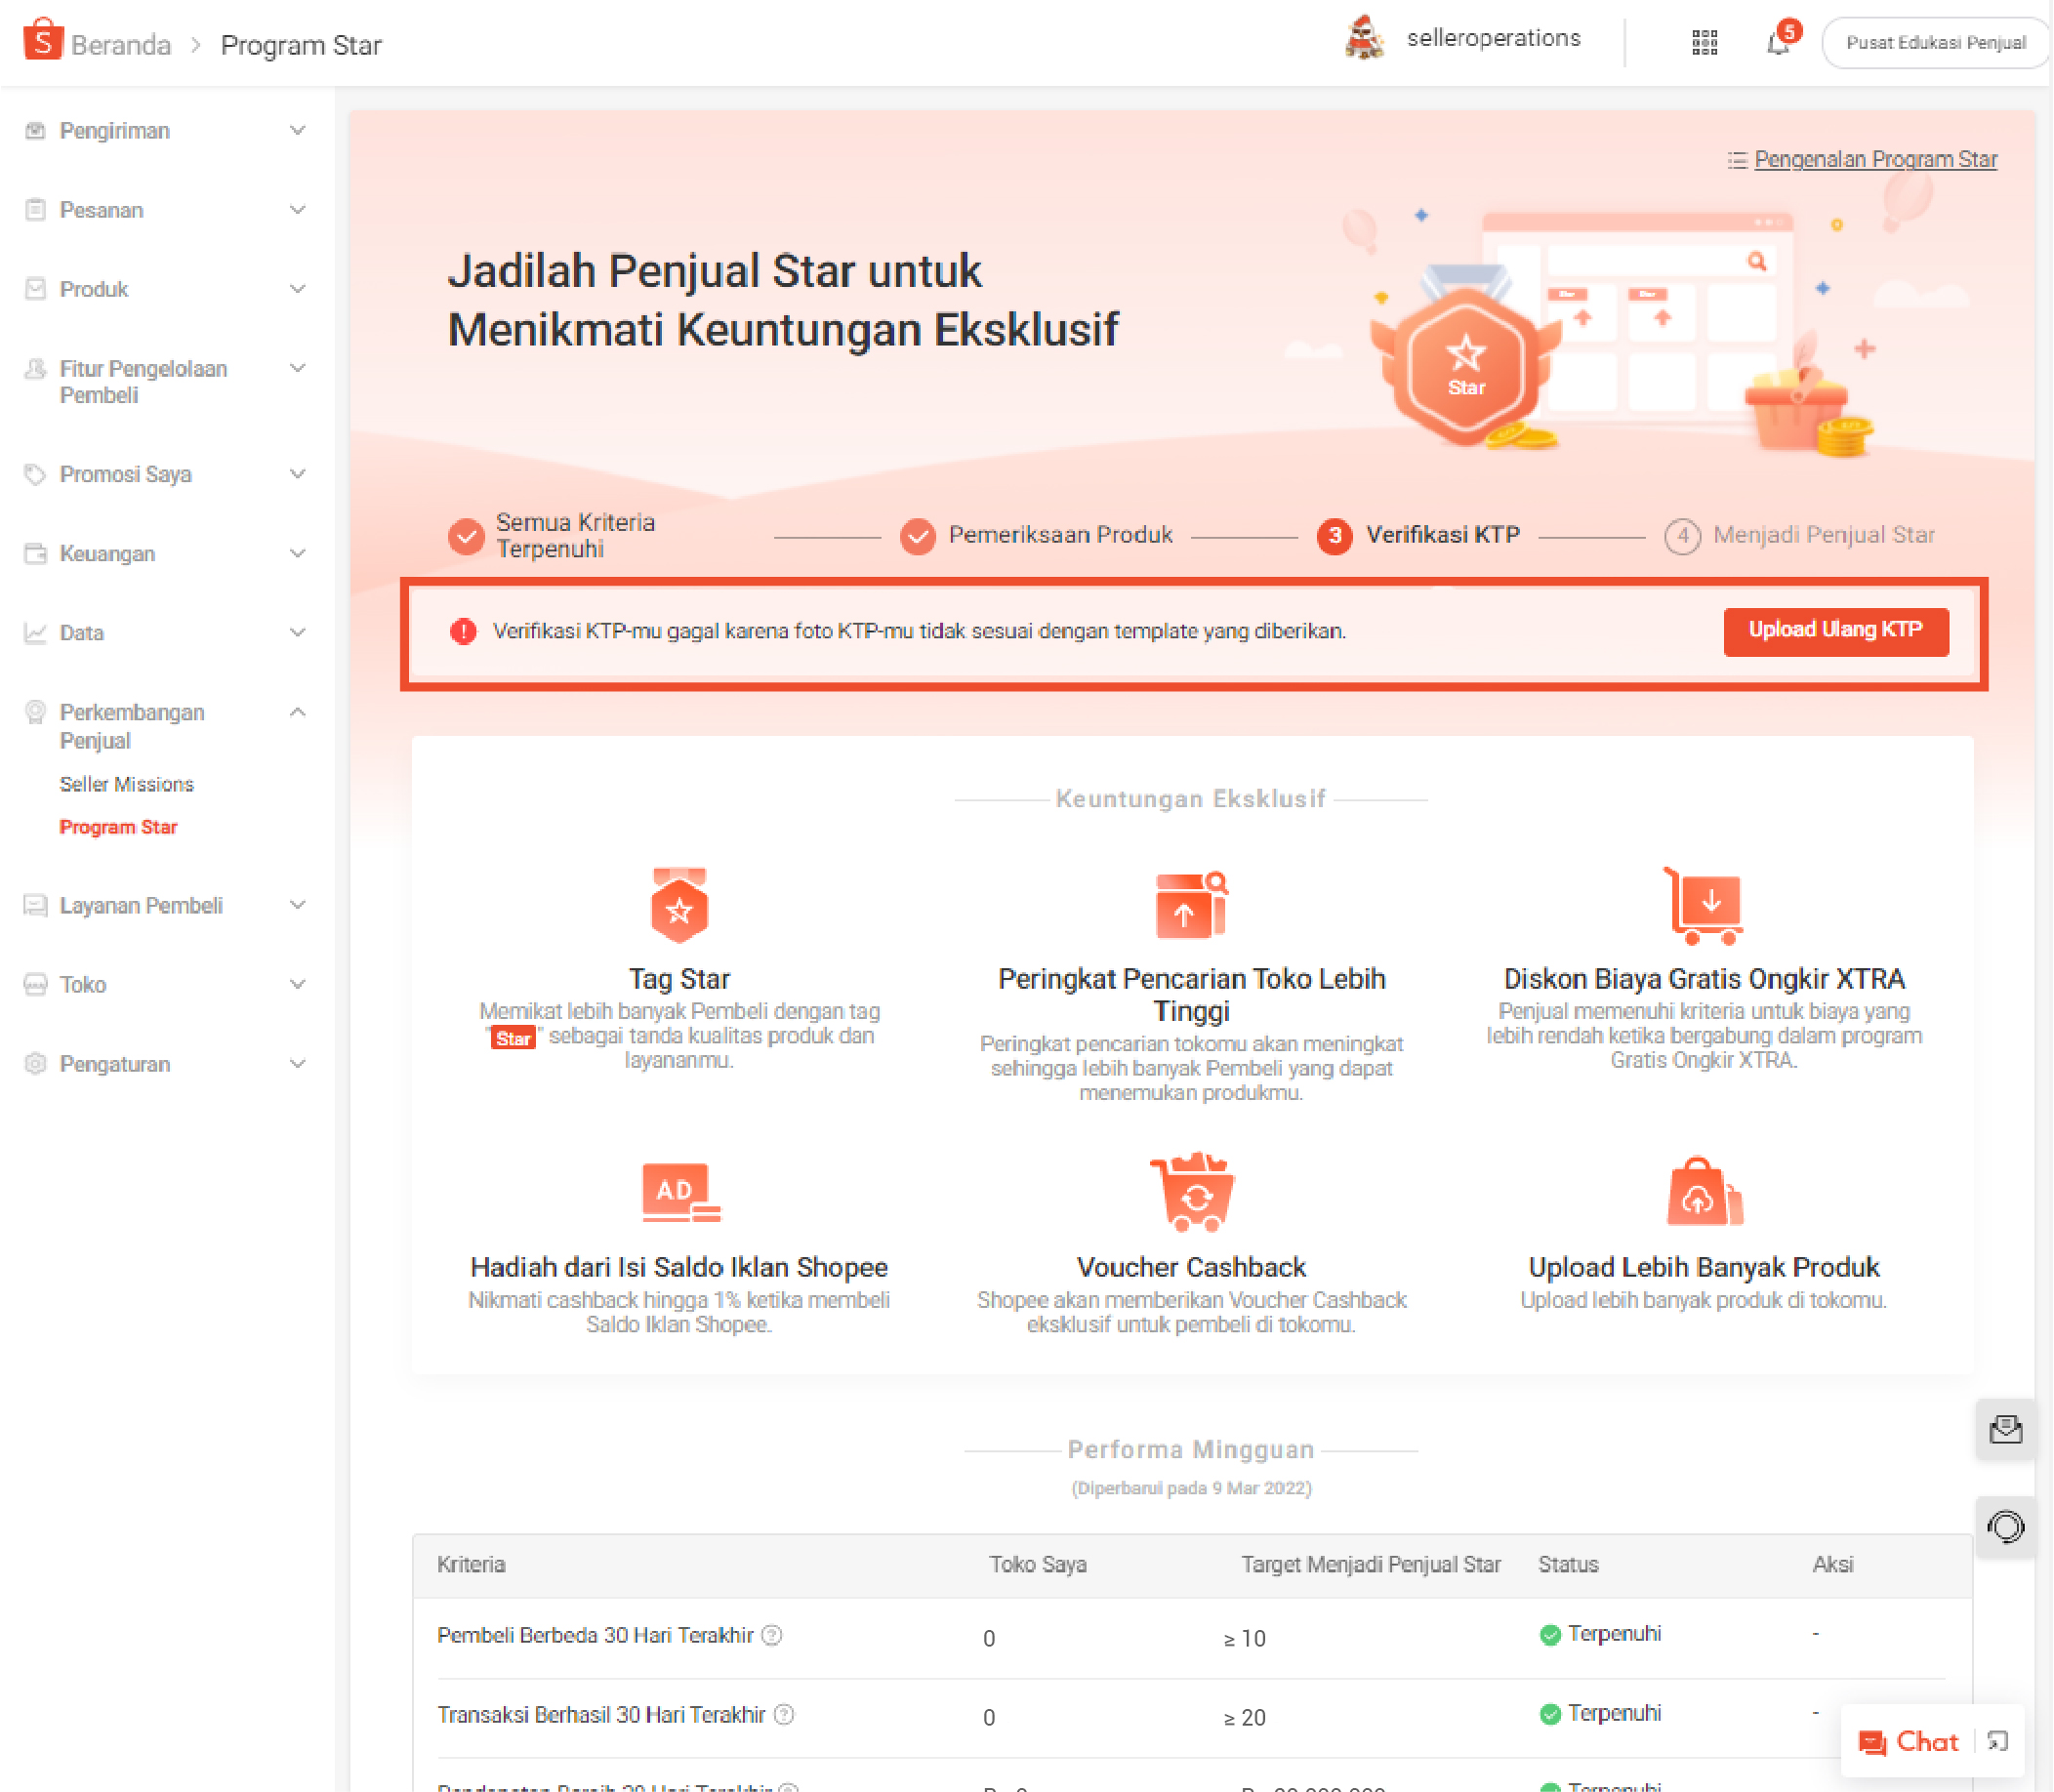The image size is (2054, 1792).
Task: Expand the Data menu chevron
Action: coord(297,632)
